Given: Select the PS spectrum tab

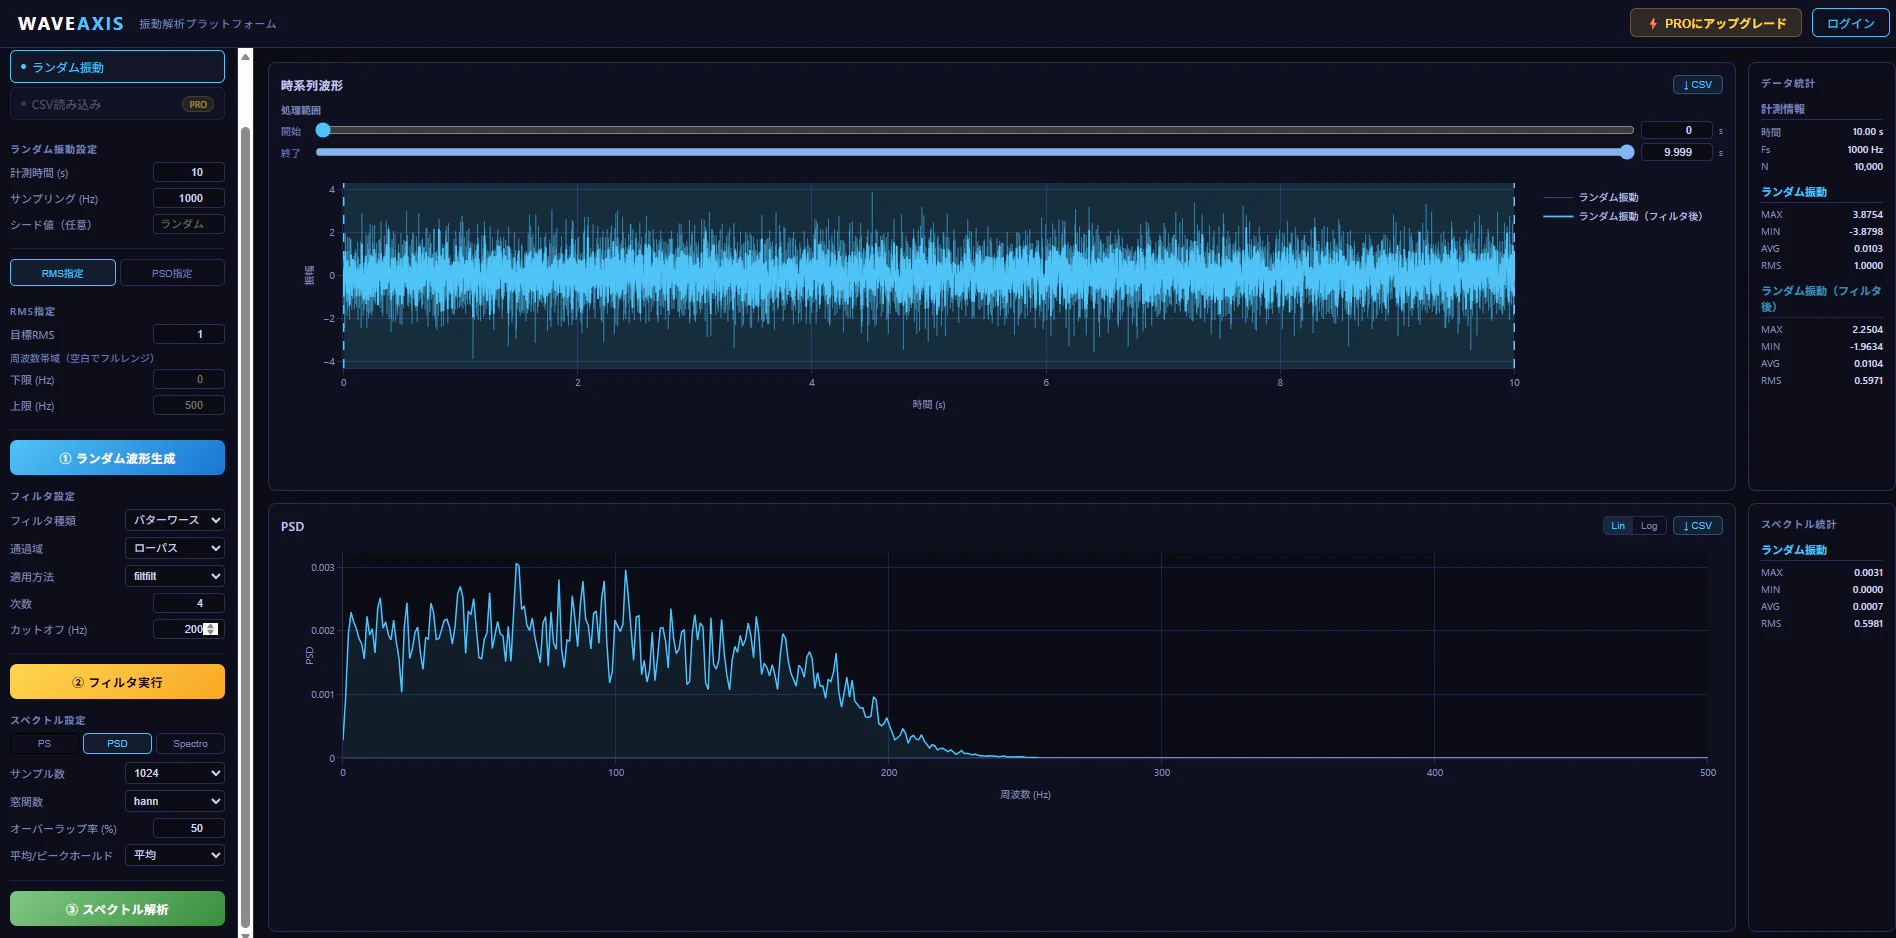Looking at the screenshot, I should 44,744.
